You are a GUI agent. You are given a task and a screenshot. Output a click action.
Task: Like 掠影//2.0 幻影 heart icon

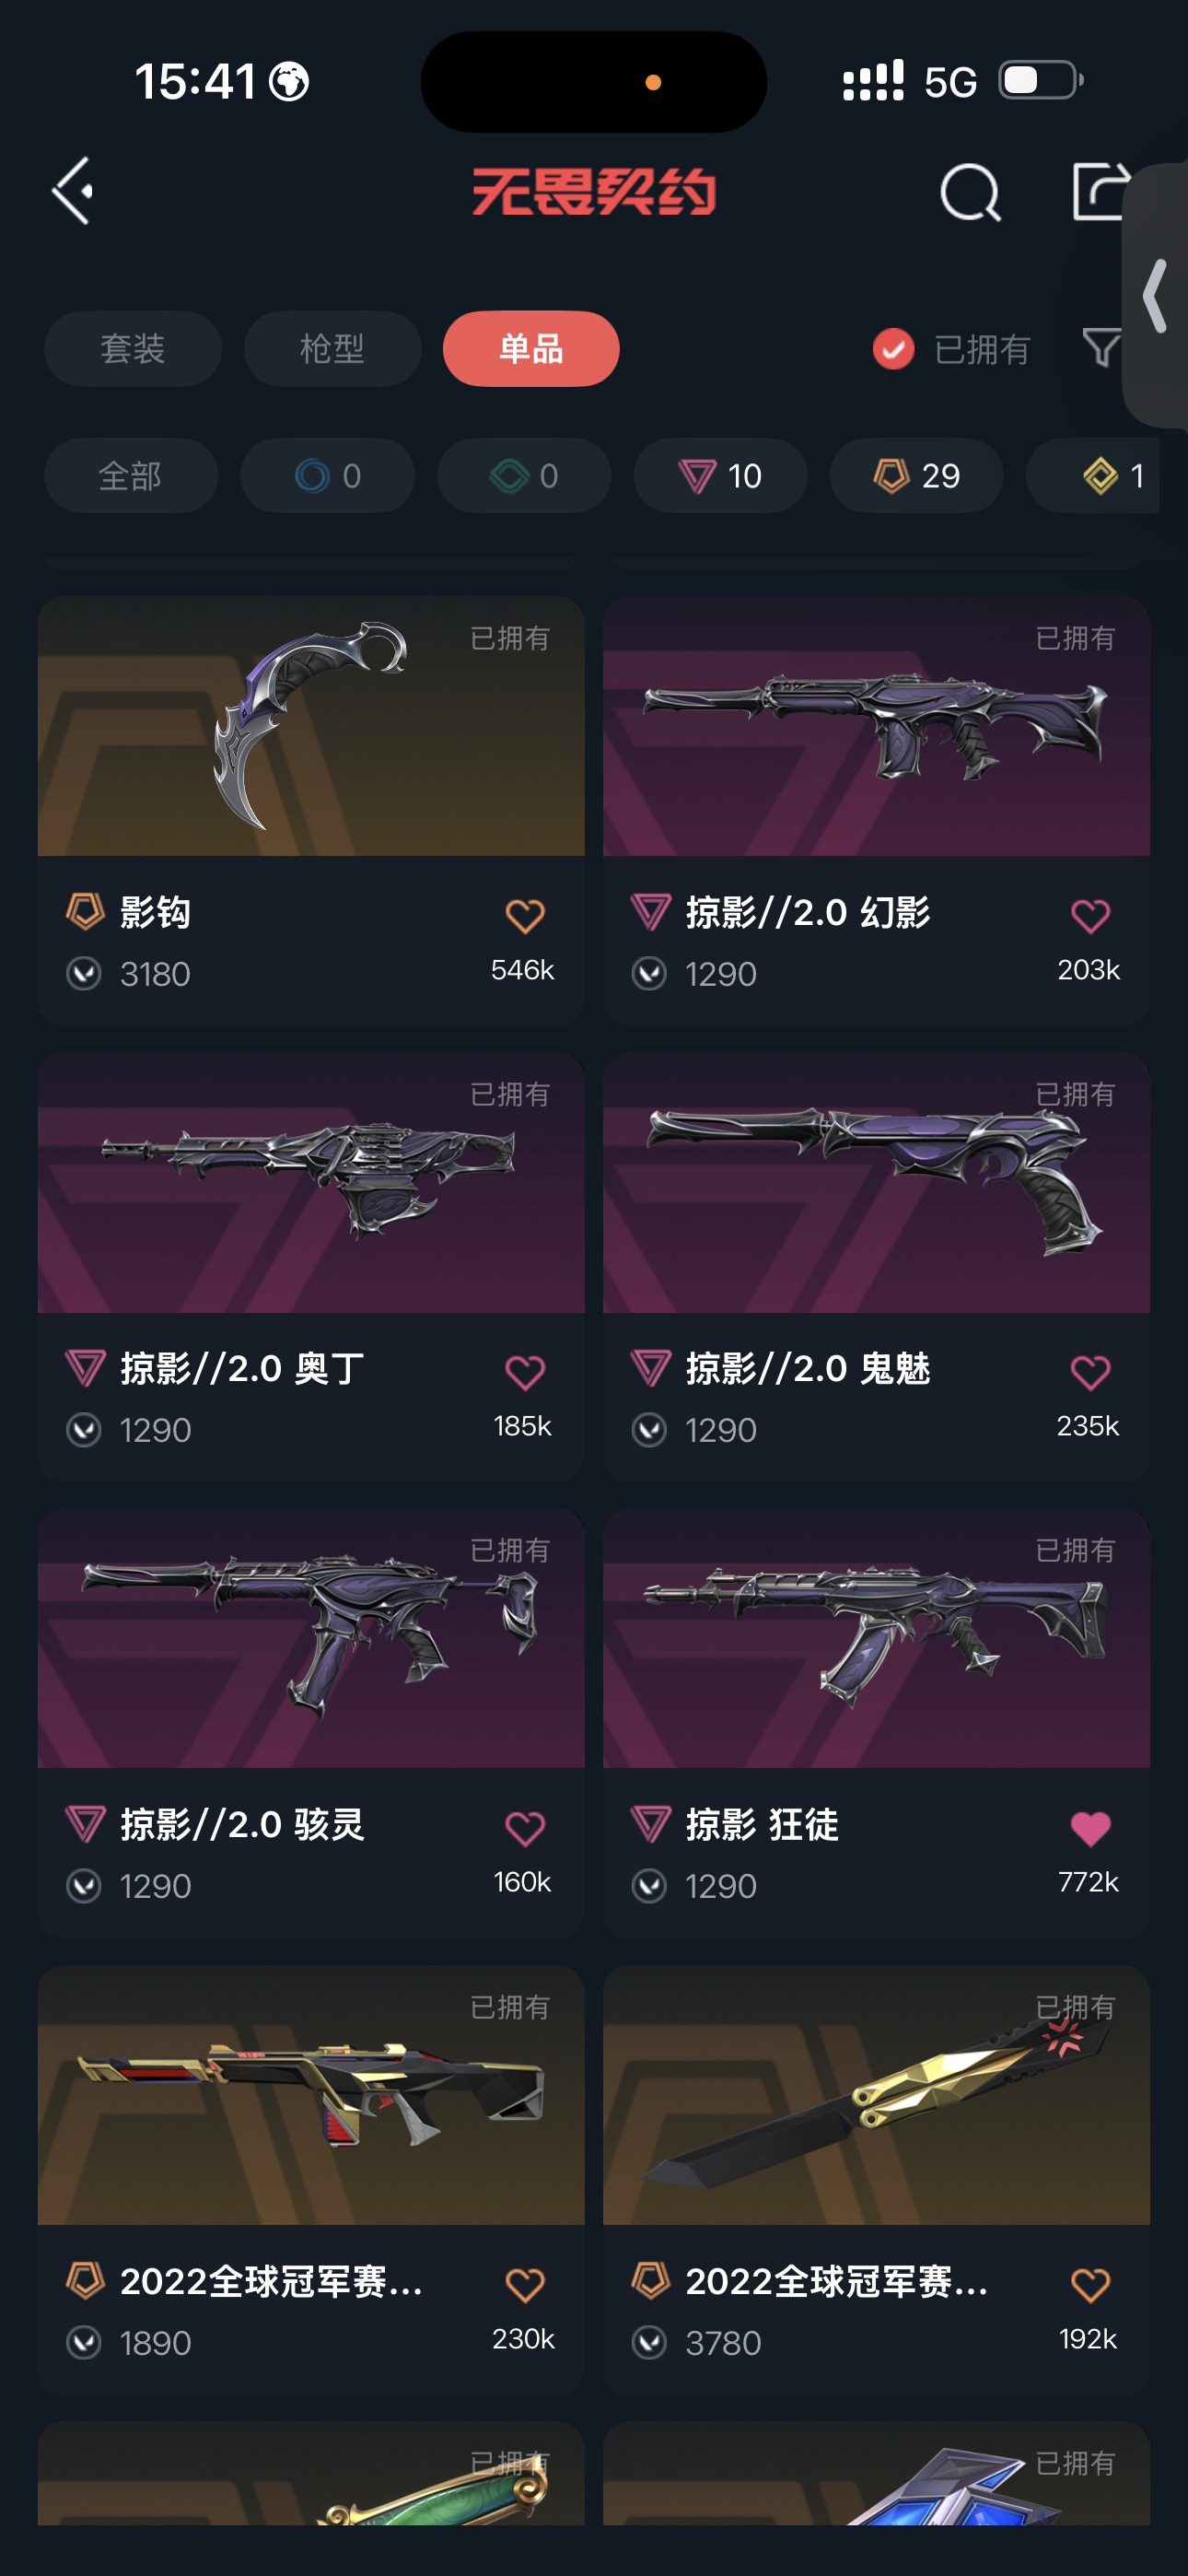pos(1089,916)
